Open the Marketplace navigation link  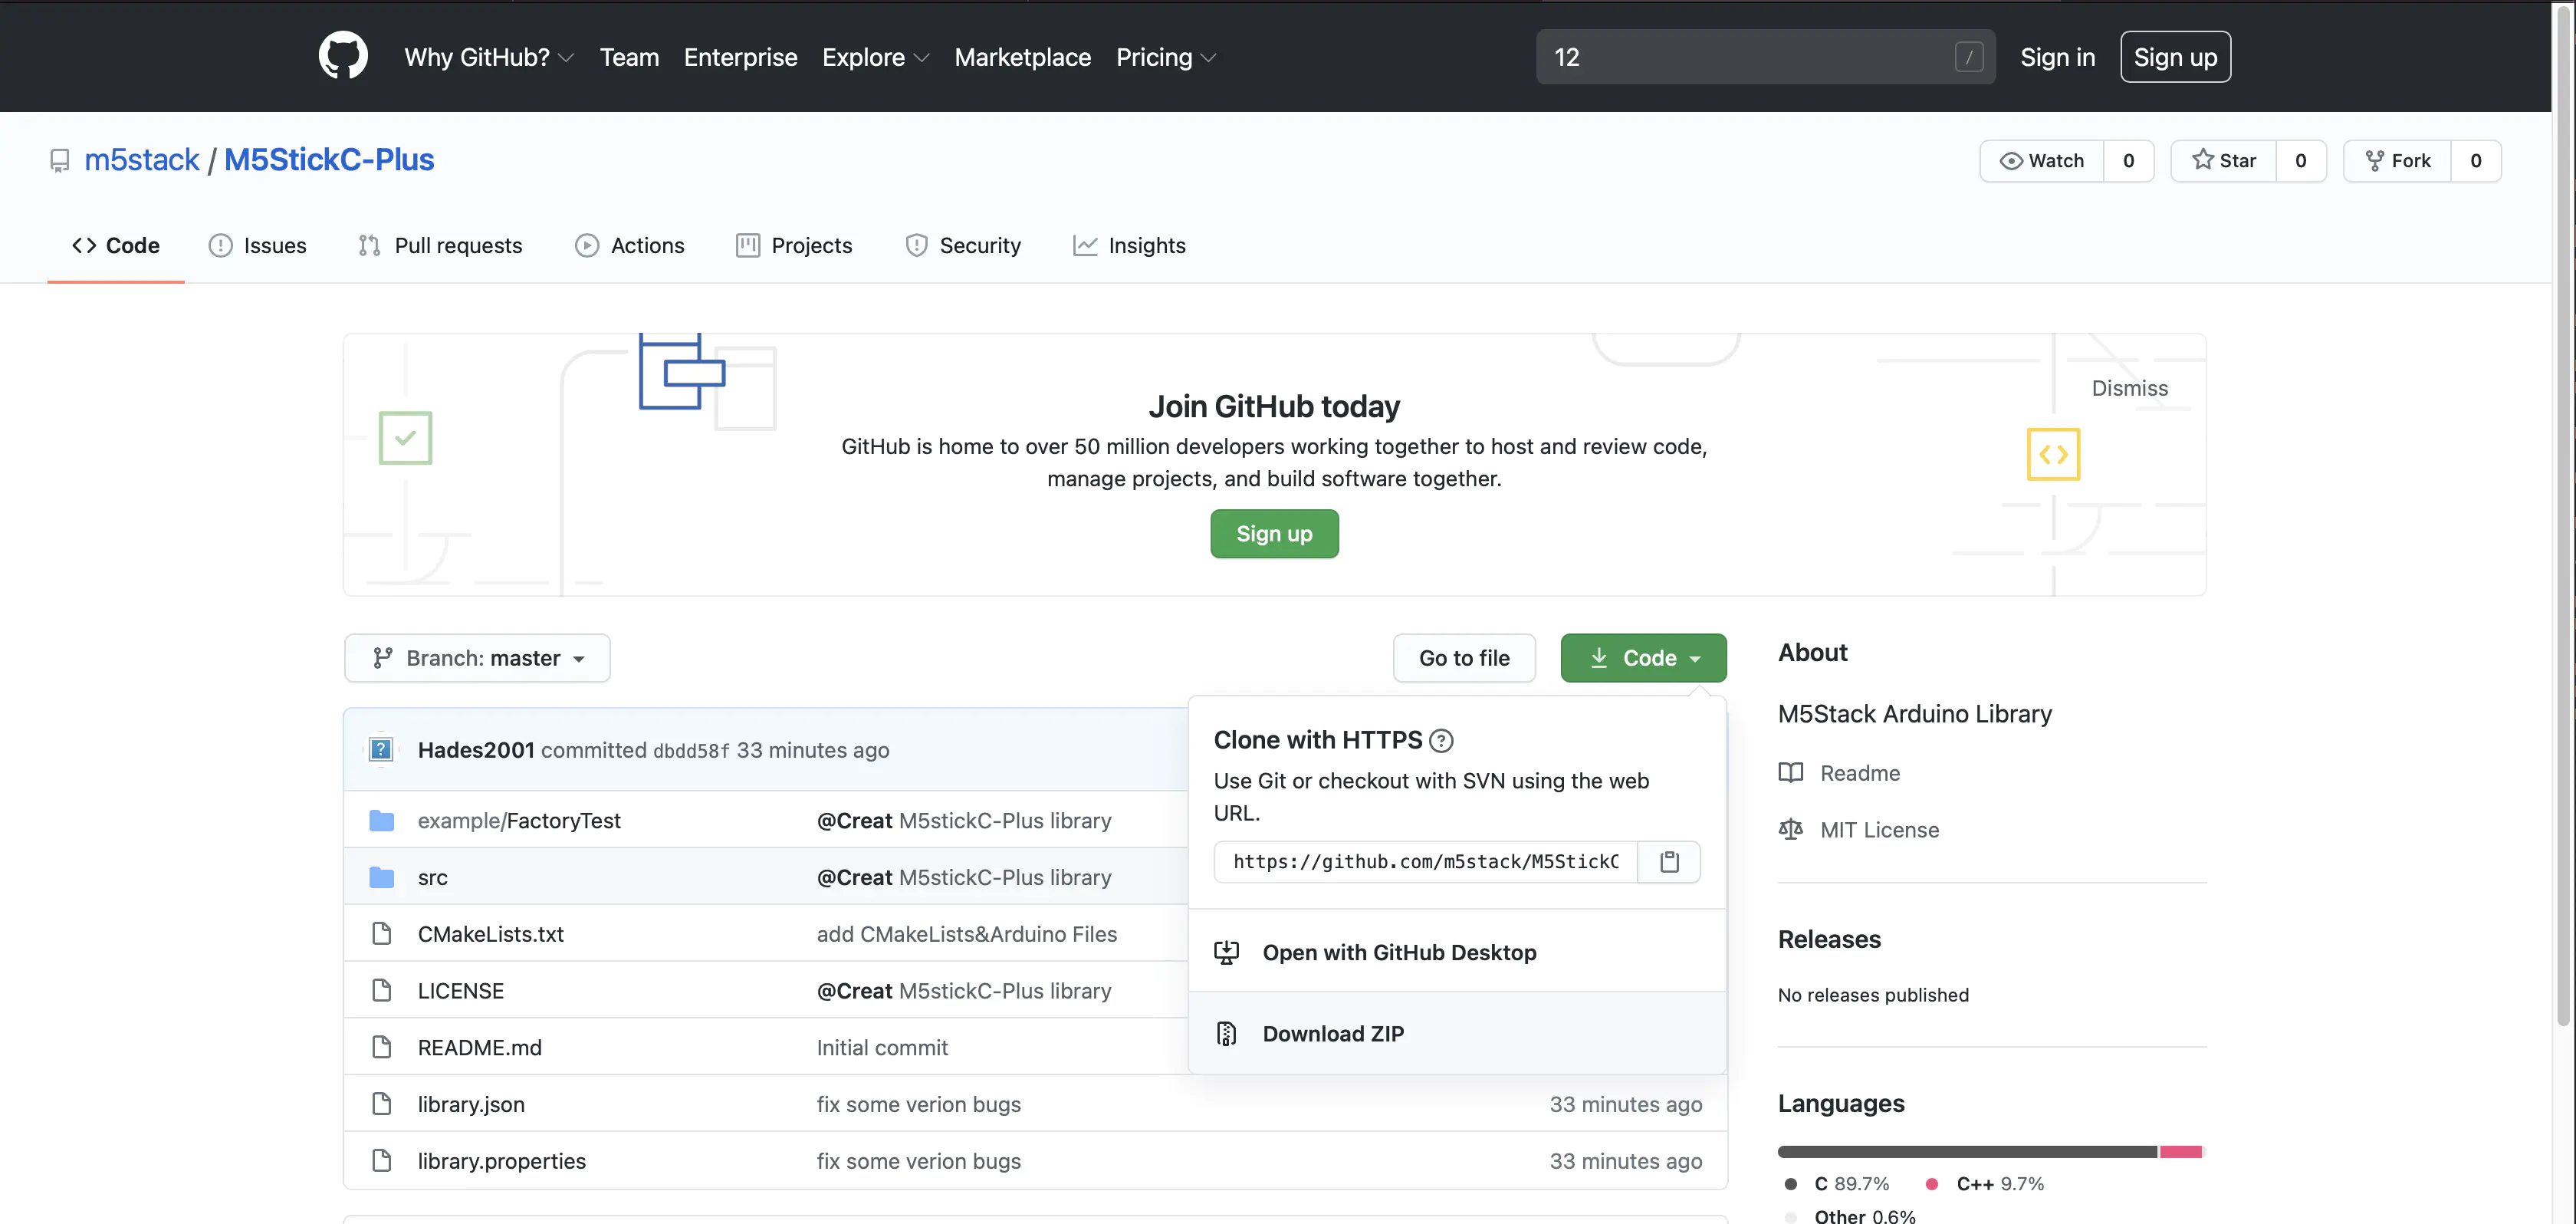click(1022, 57)
